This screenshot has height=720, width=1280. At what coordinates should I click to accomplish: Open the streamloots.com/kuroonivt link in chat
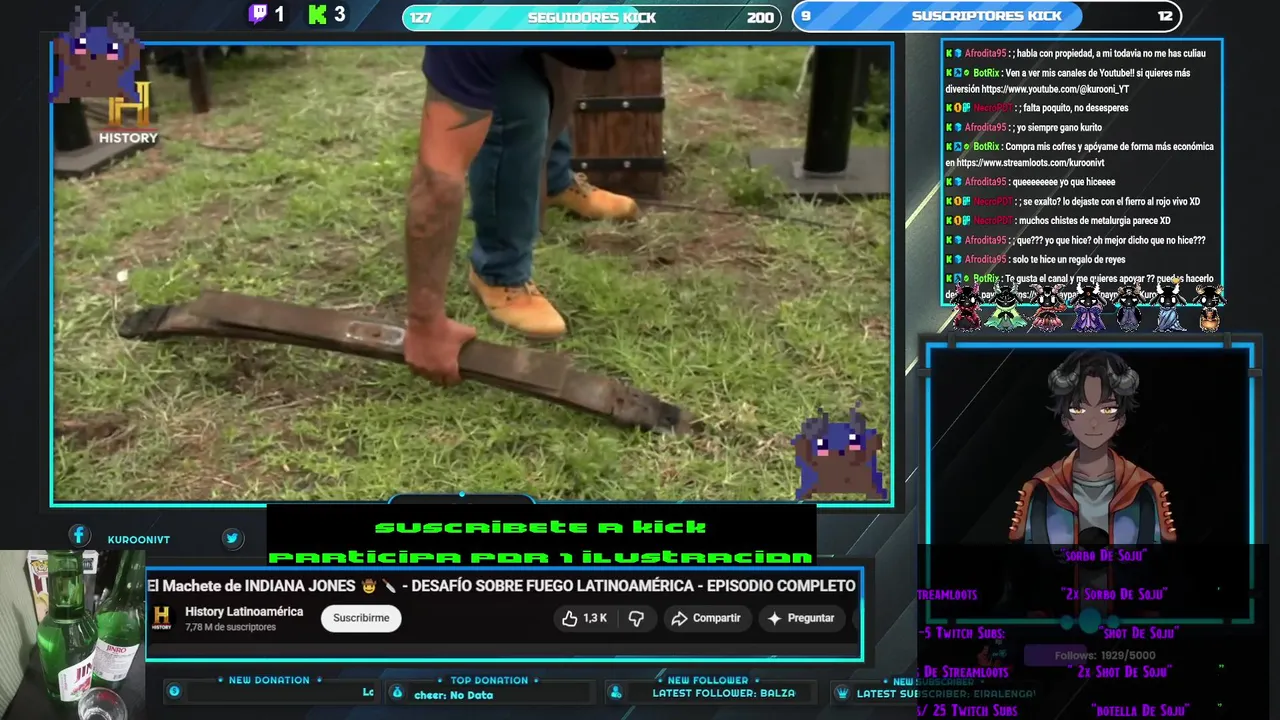(x=1030, y=162)
